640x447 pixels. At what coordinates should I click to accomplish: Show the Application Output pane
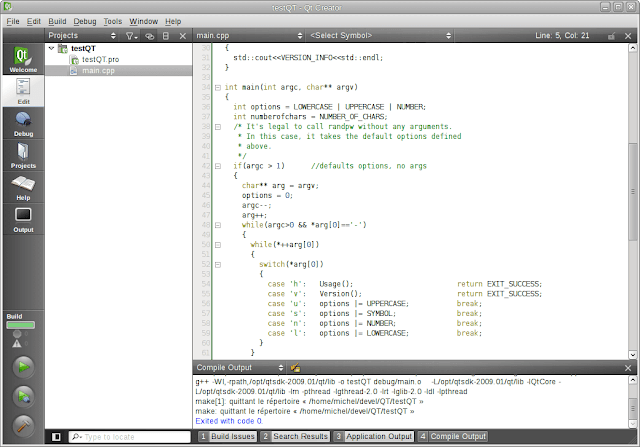pos(374,437)
